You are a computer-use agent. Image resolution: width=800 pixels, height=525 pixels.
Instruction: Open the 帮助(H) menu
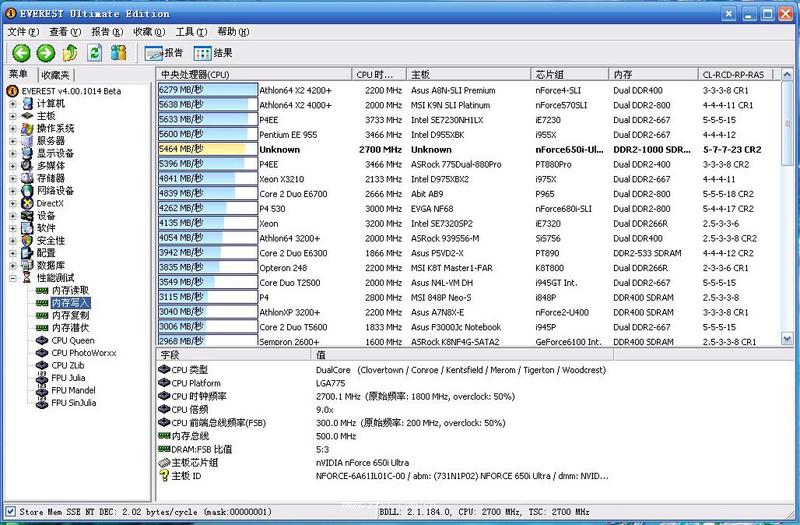coord(233,32)
